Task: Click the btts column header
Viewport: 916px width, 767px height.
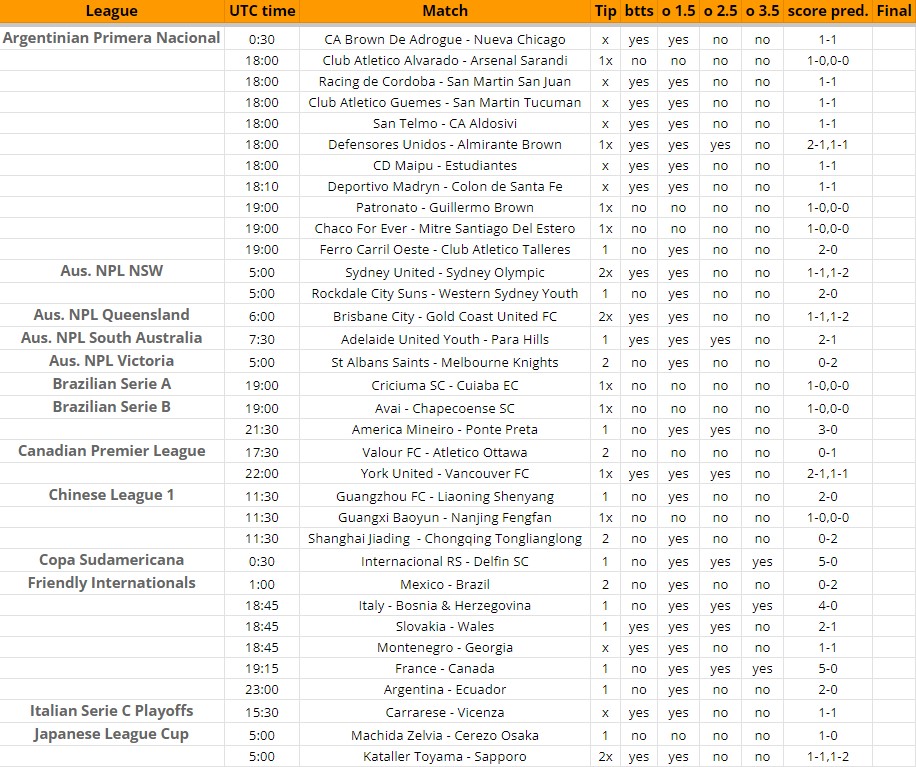Action: point(639,11)
